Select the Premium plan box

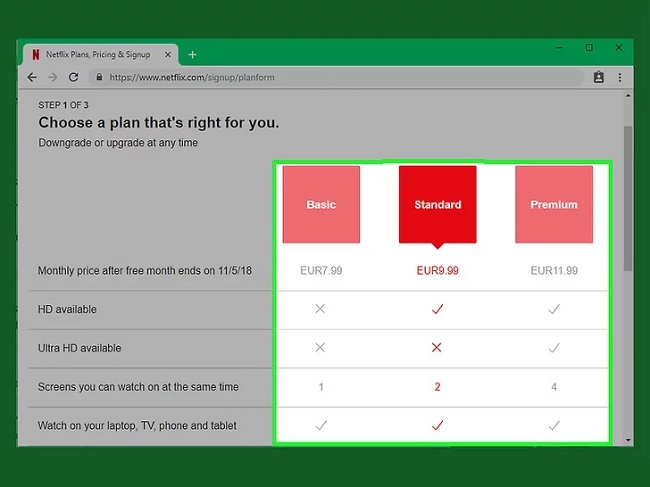554,204
